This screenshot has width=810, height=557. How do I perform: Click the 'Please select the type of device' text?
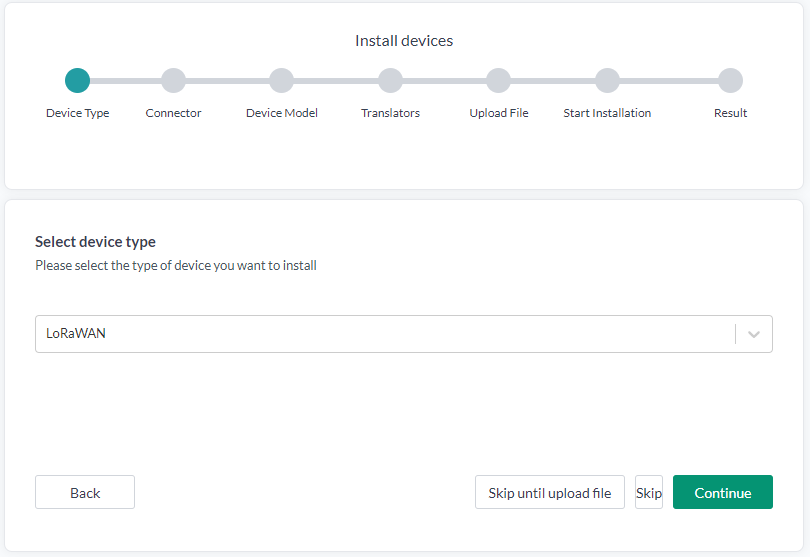click(176, 266)
